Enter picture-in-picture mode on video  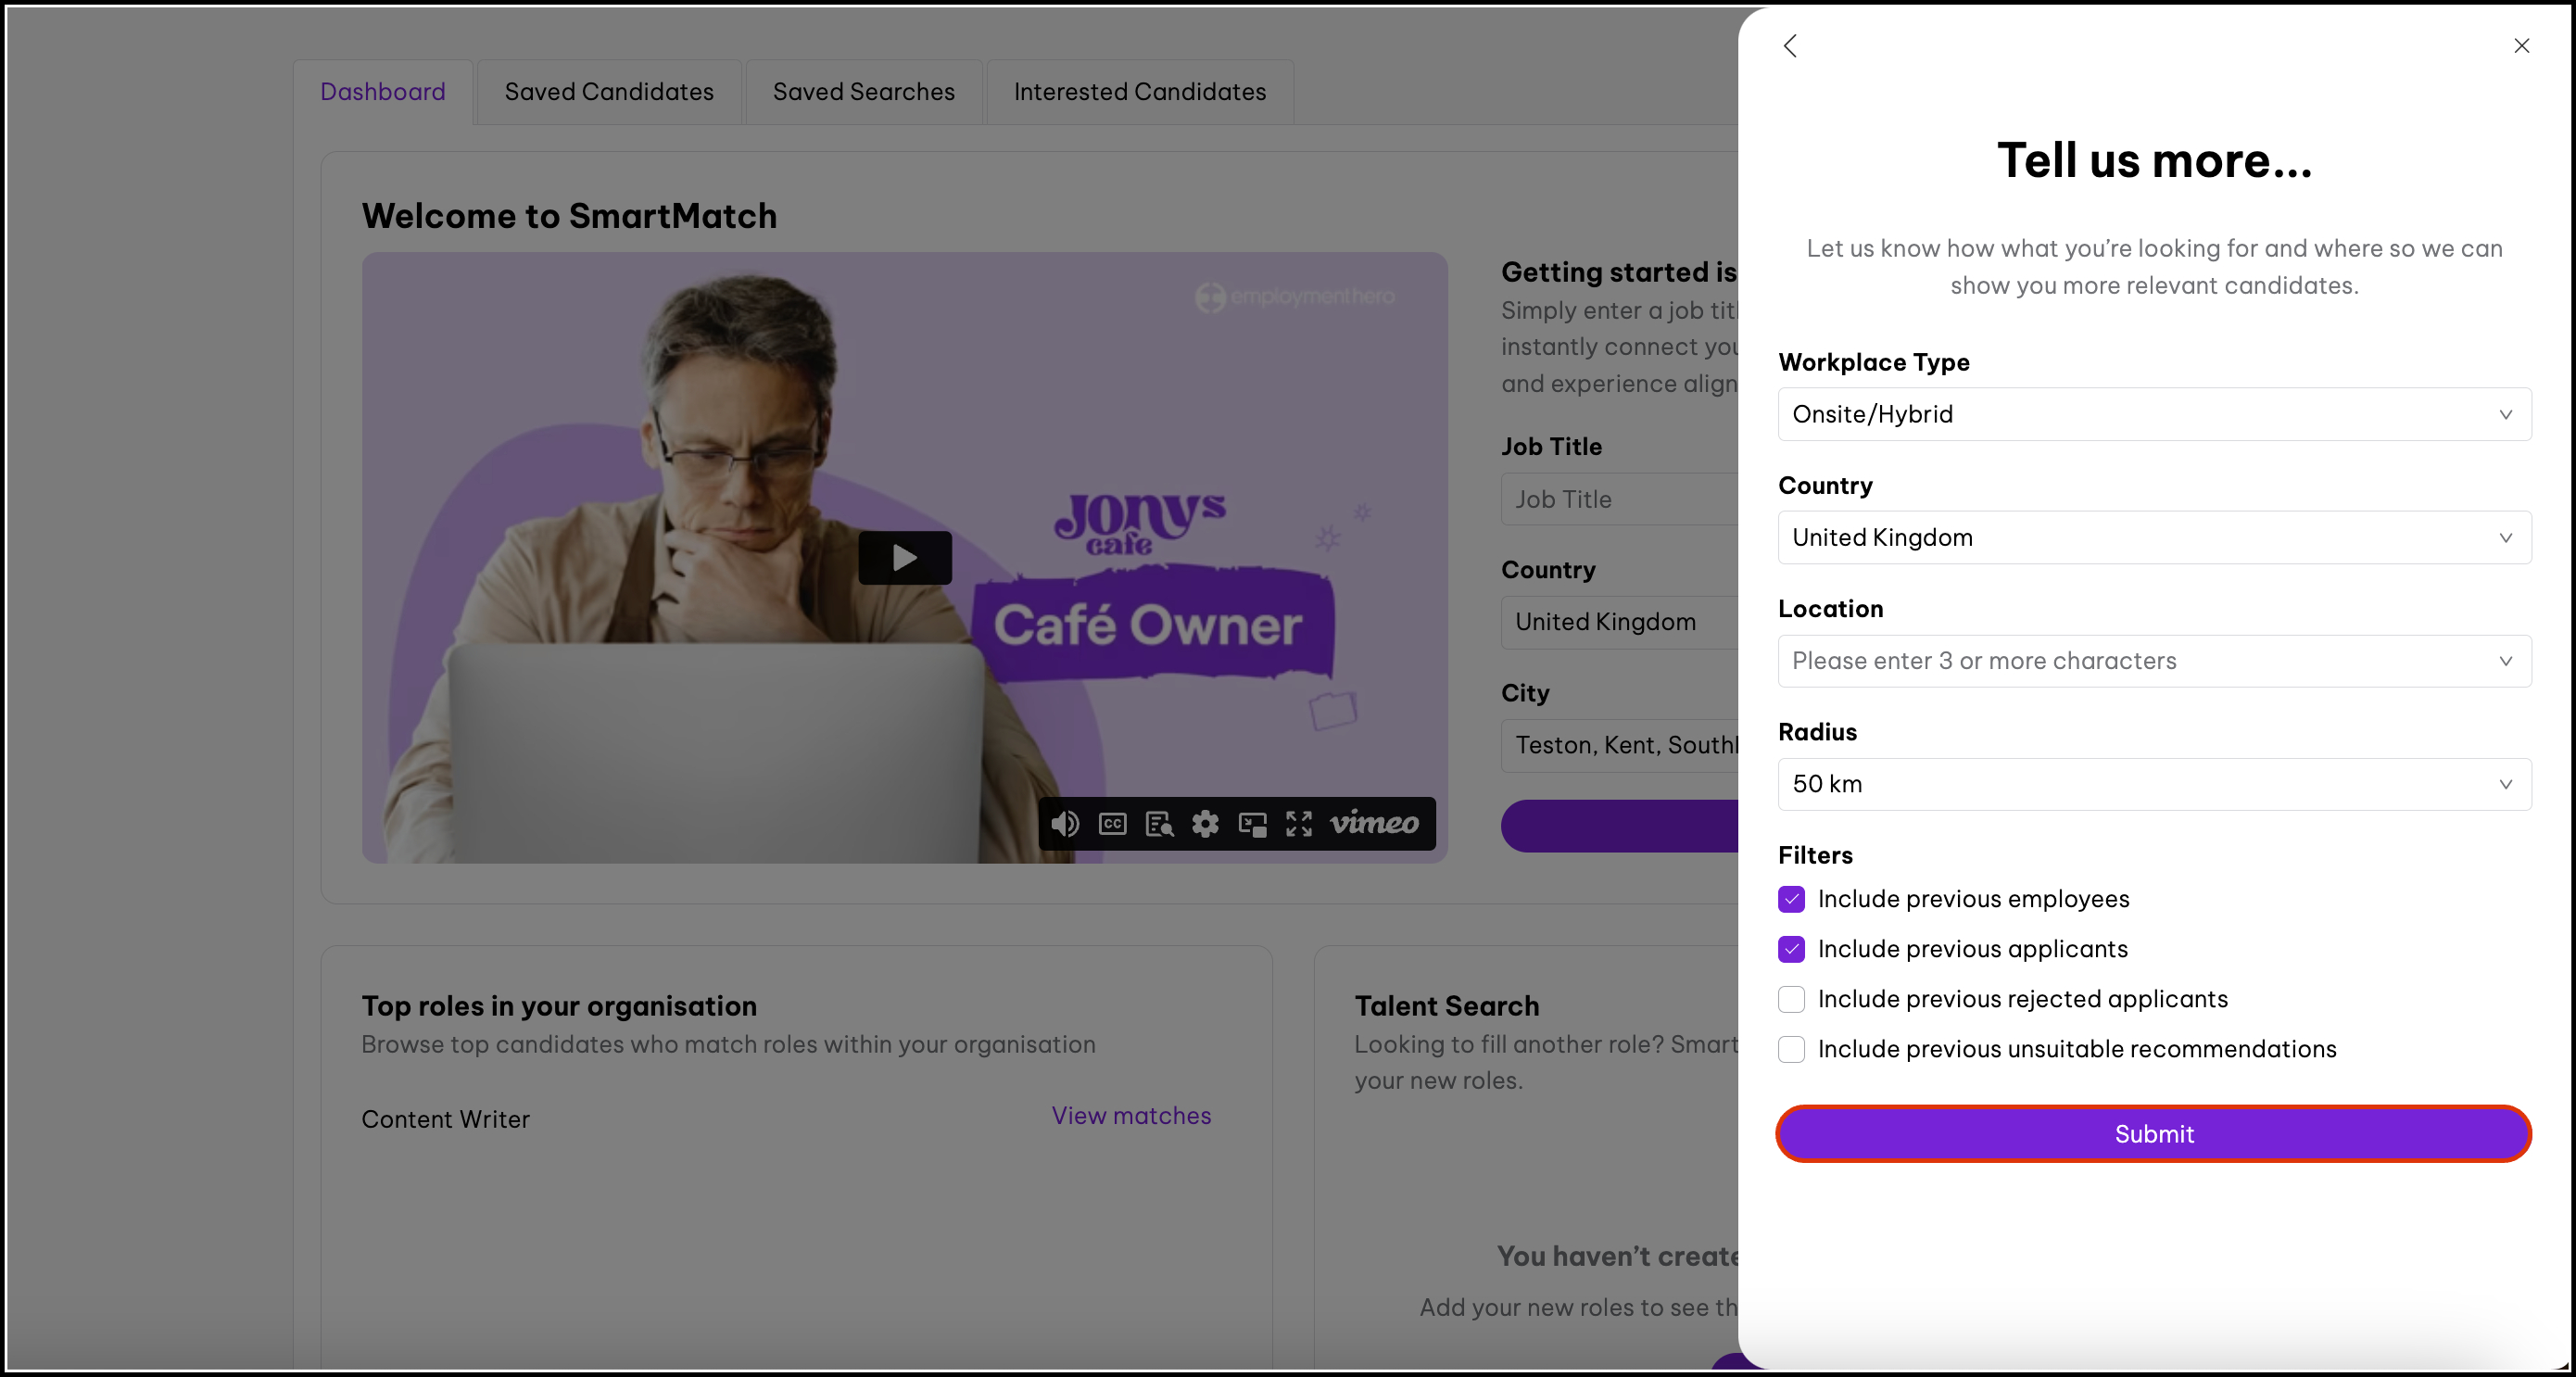pyautogui.click(x=1252, y=824)
